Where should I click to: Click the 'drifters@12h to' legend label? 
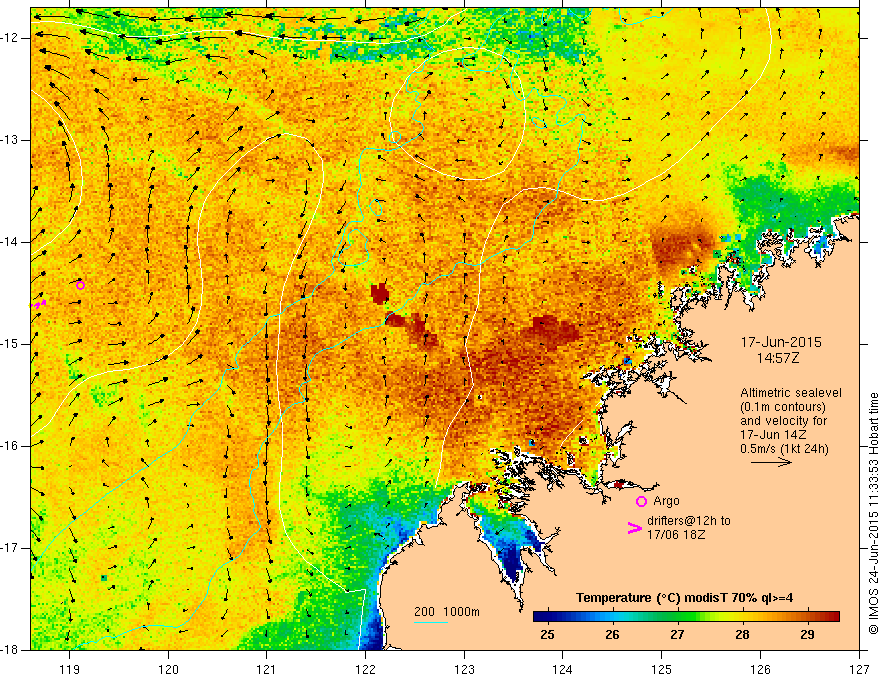pos(689,521)
